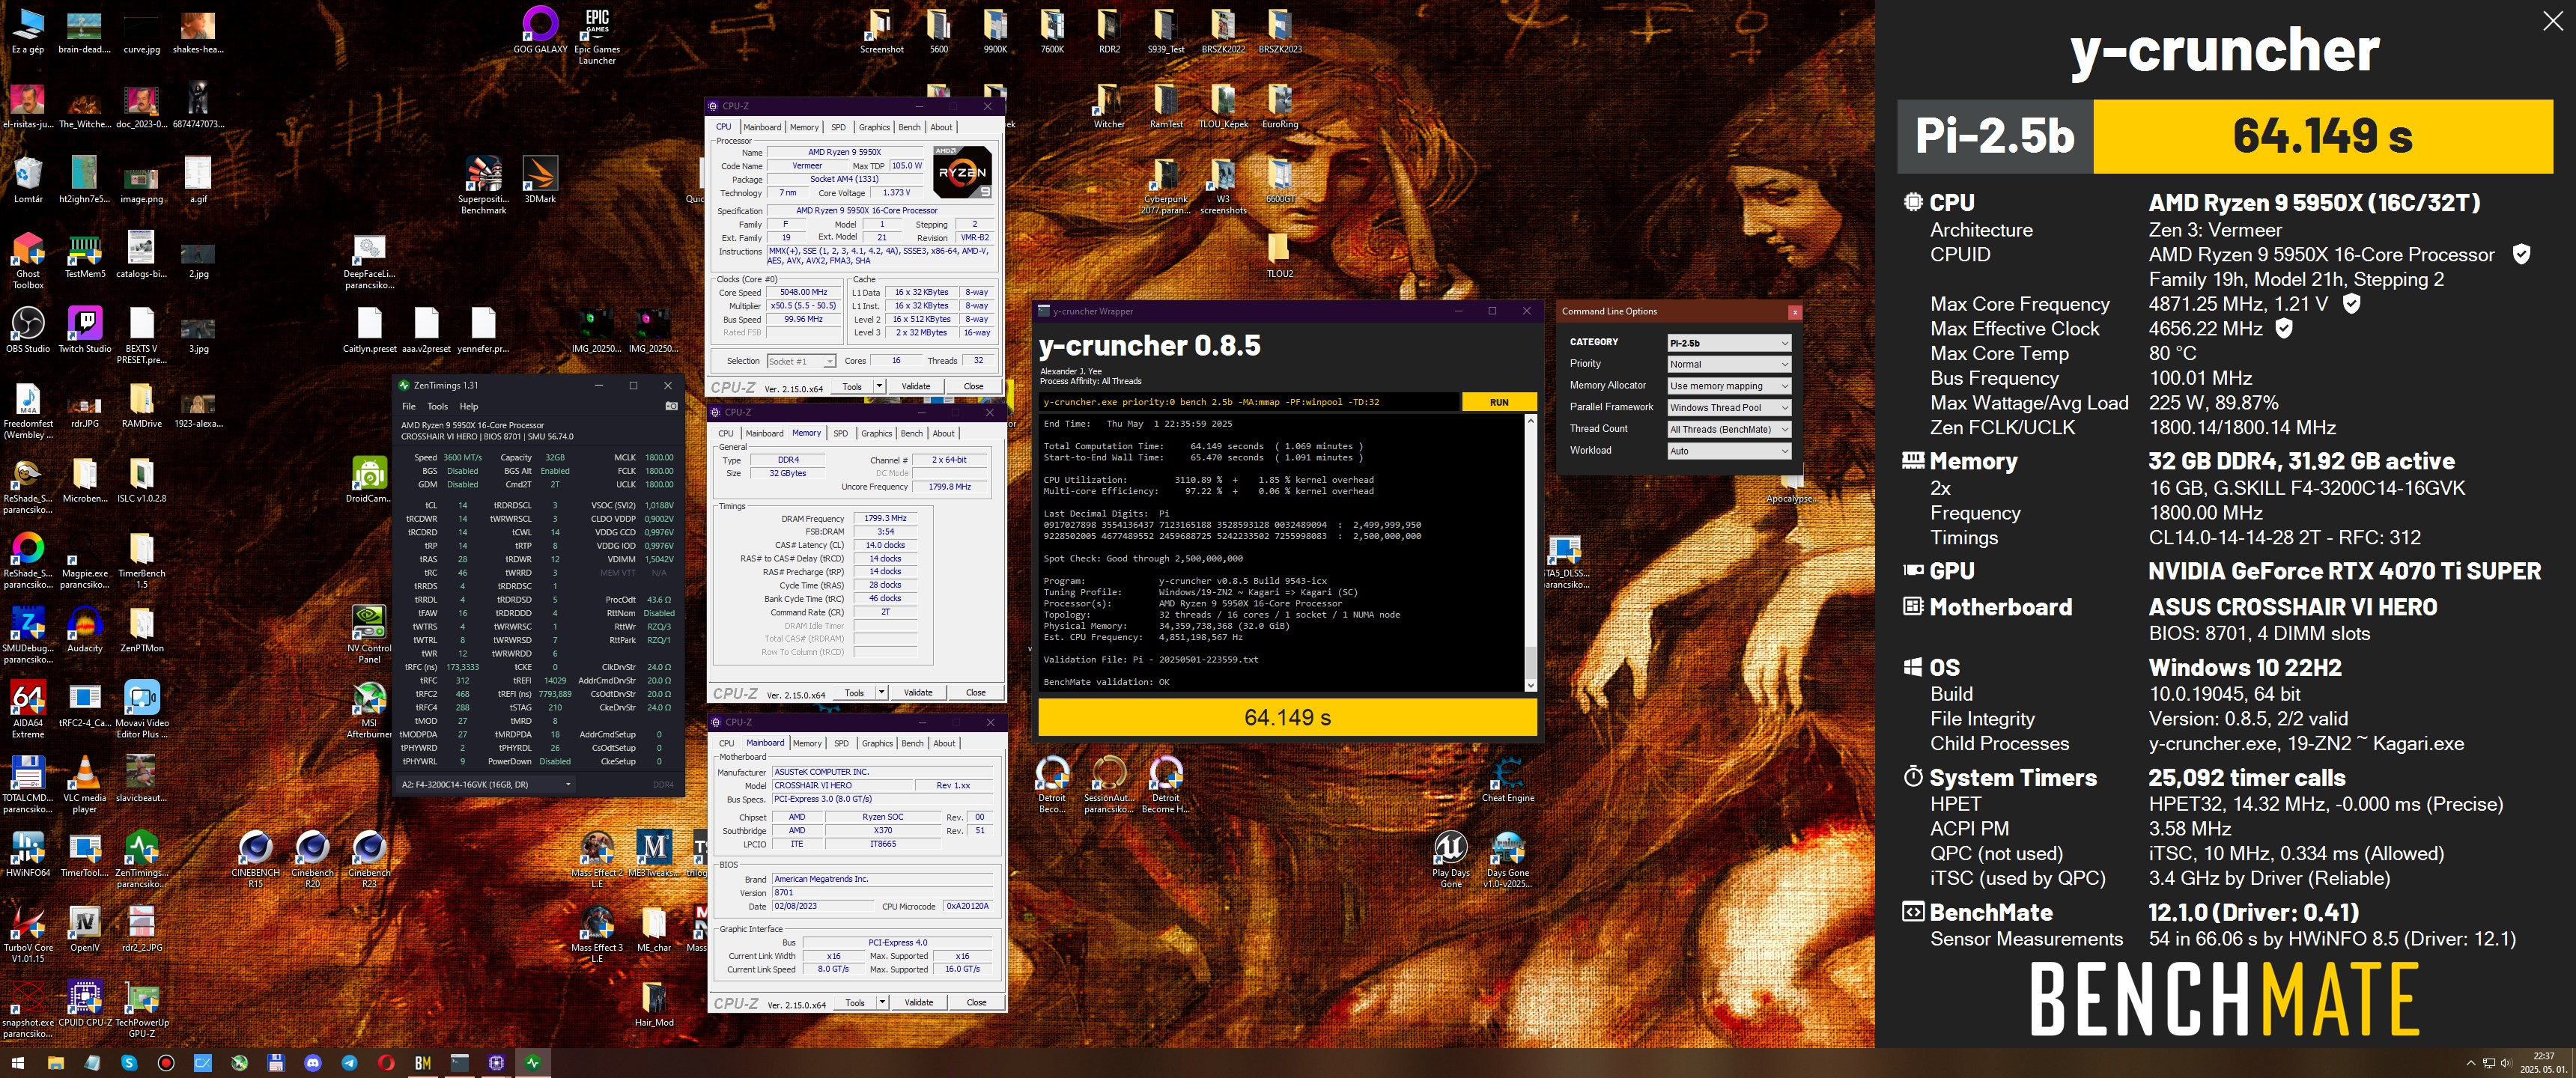This screenshot has width=2576, height=1078.
Task: Select Graphics tab in middle CPU-Z window
Action: click(876, 433)
